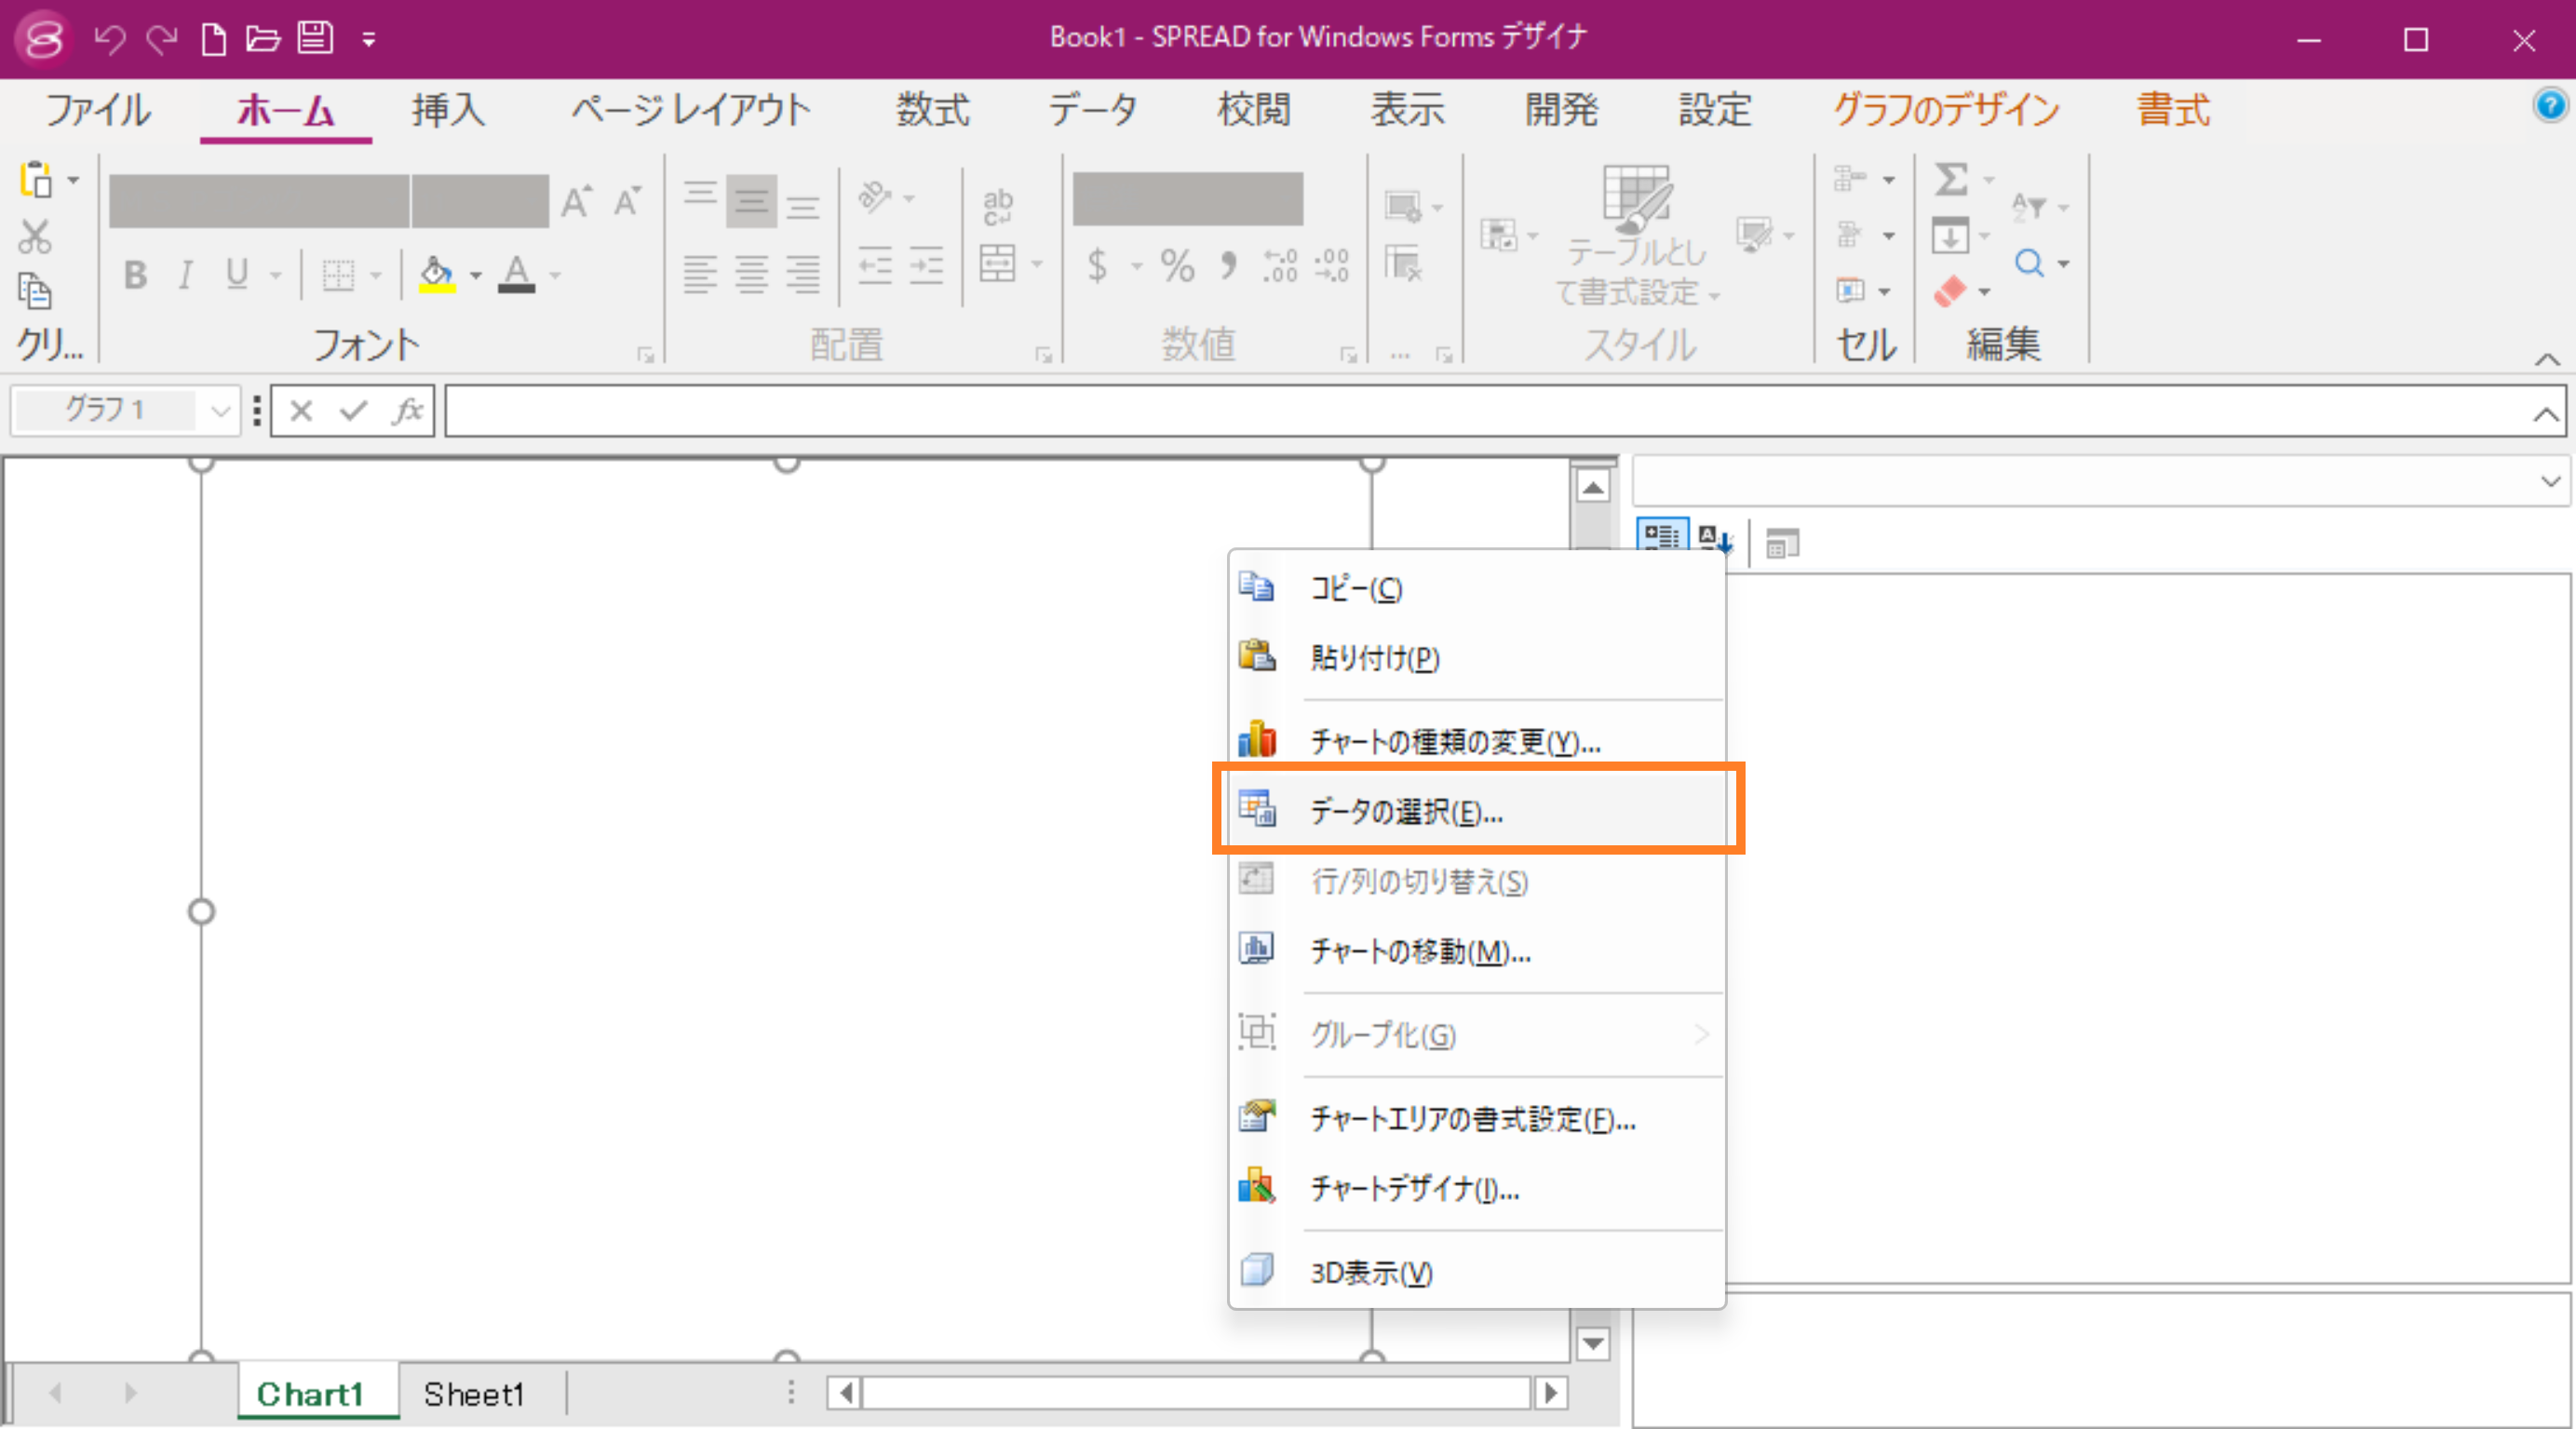The width and height of the screenshot is (2576, 1429).
Task: Switch to the グラフのデザイン tab
Action: point(1946,109)
